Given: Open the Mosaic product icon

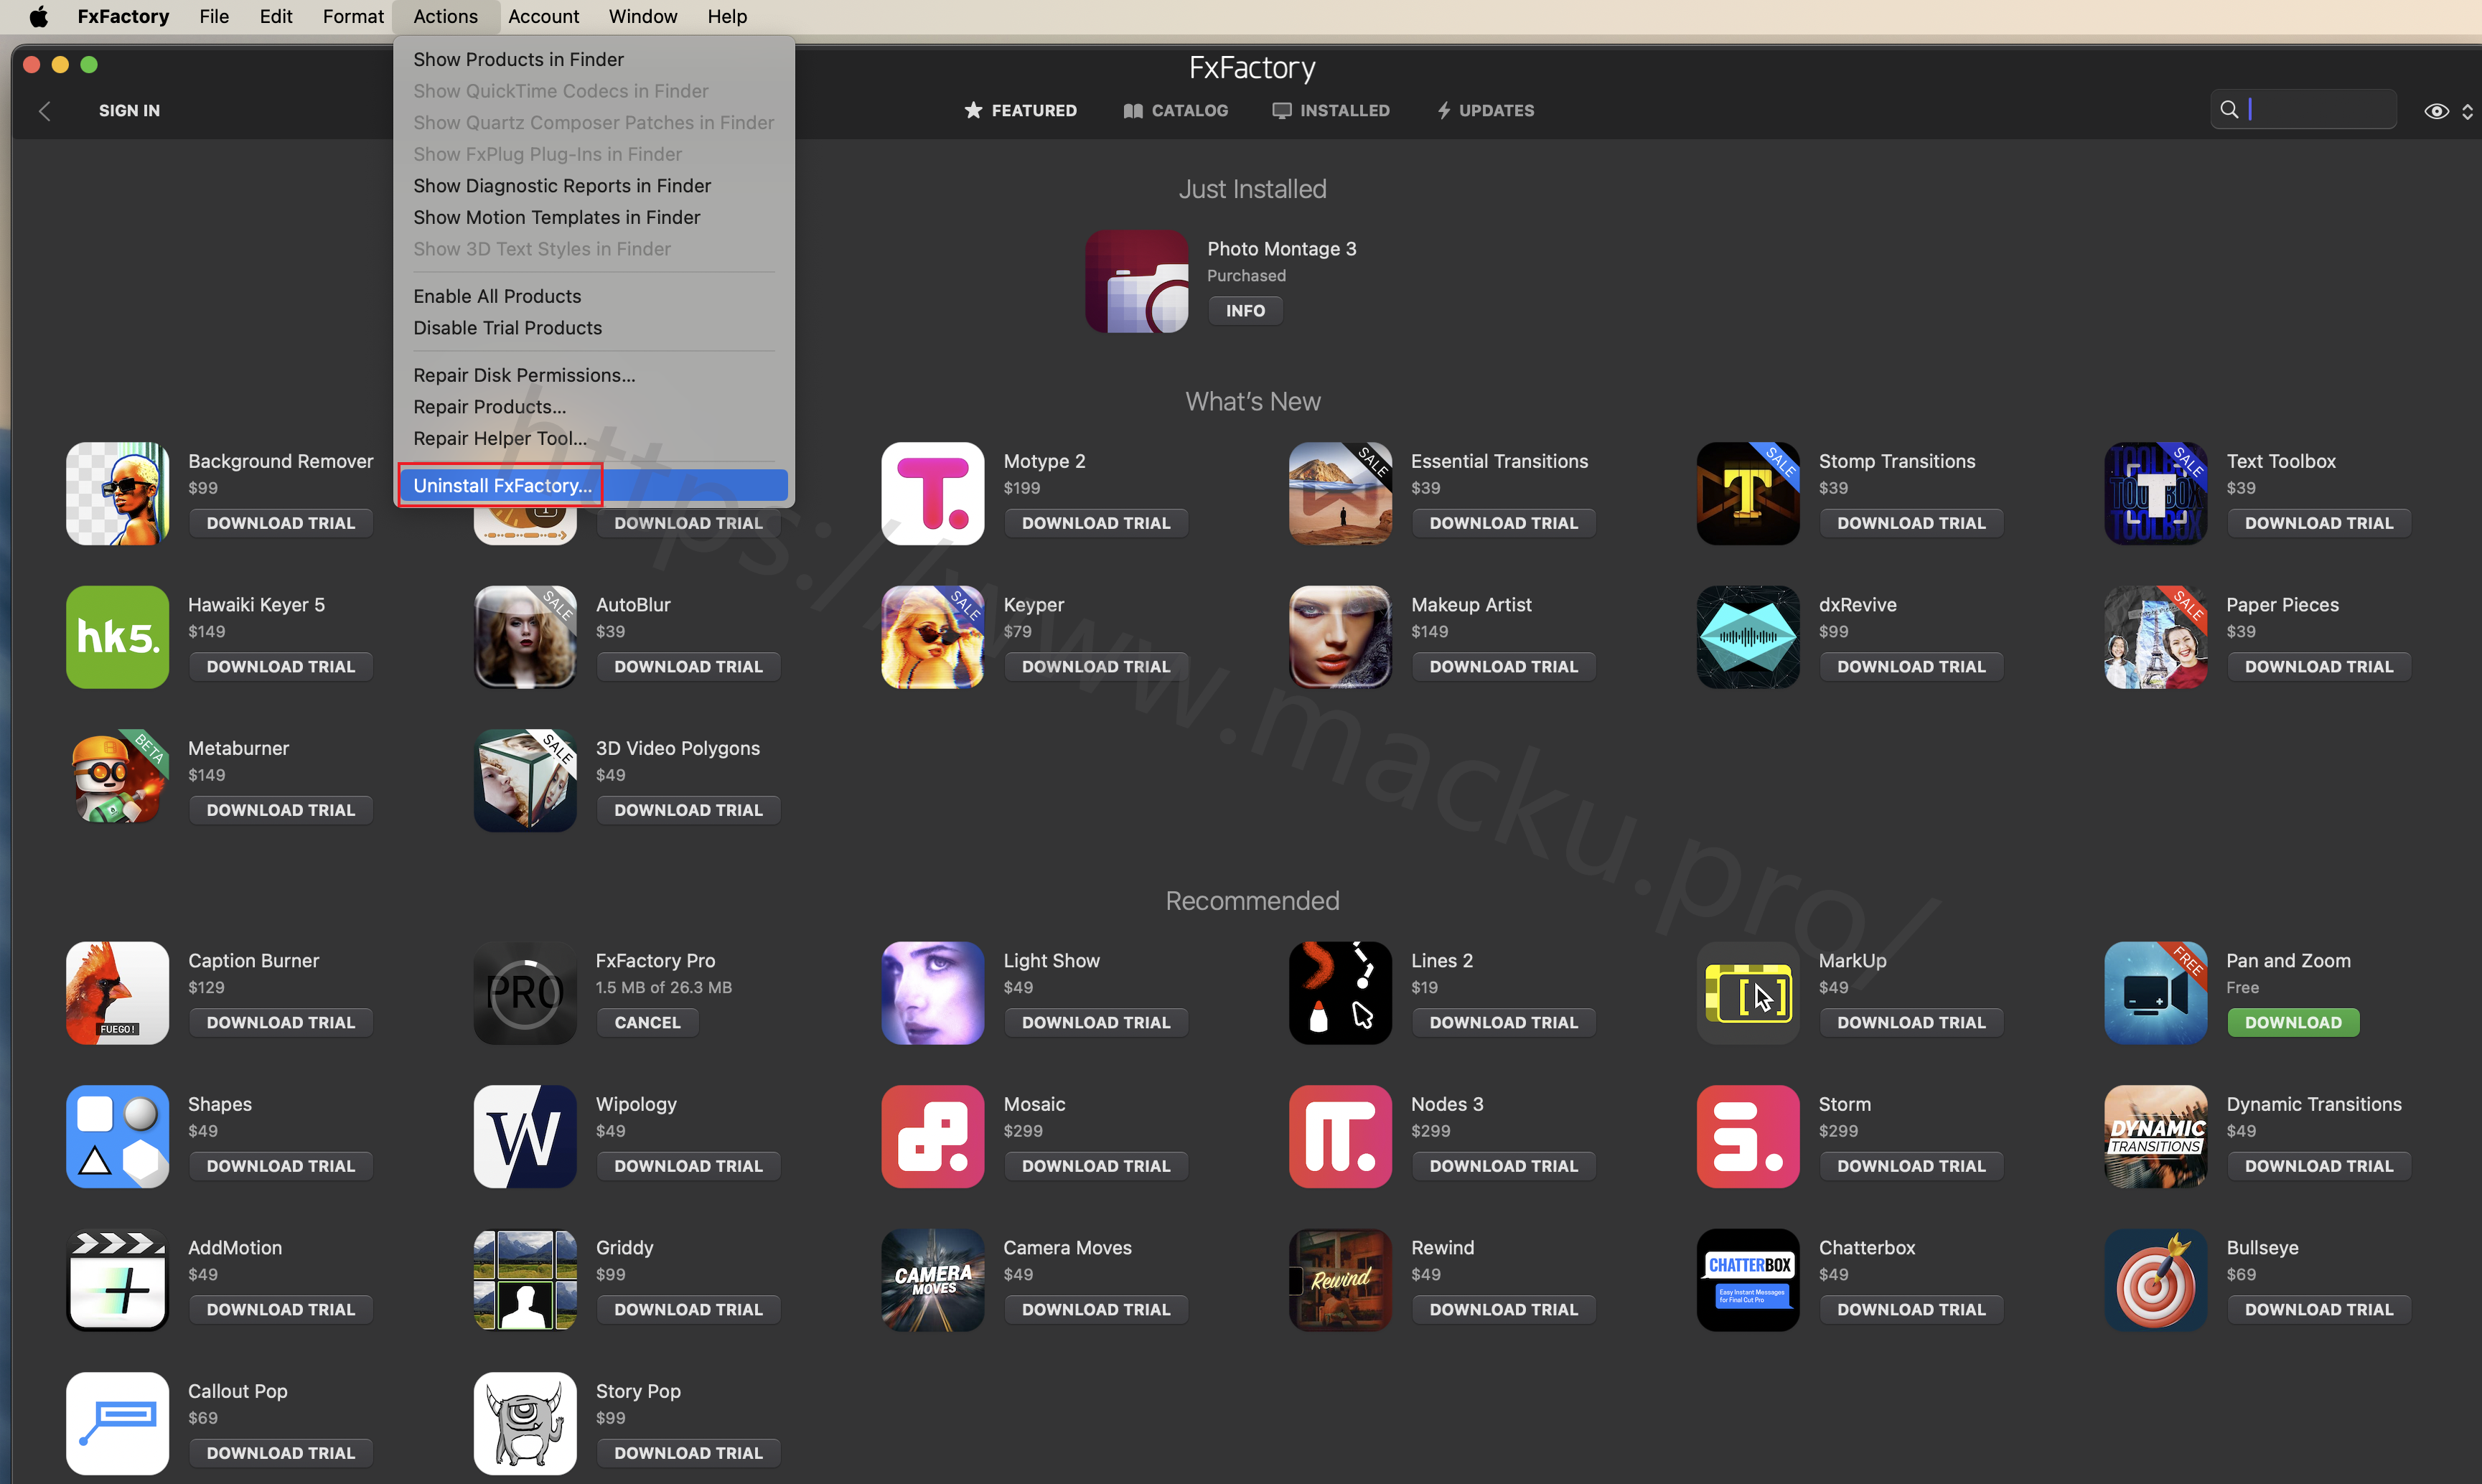Looking at the screenshot, I should click(x=933, y=1137).
